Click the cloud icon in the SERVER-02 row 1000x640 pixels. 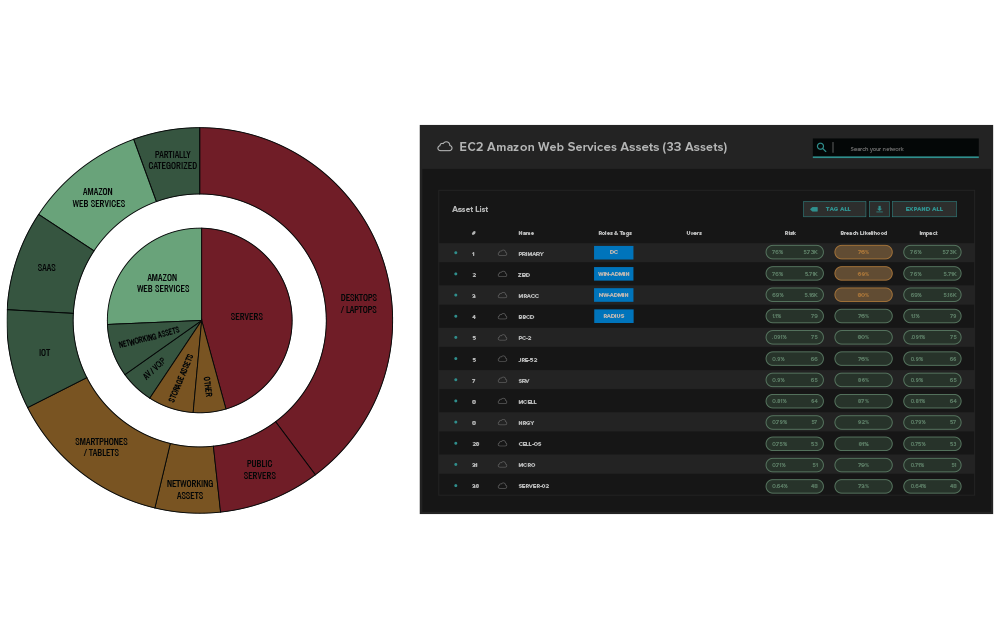click(503, 485)
